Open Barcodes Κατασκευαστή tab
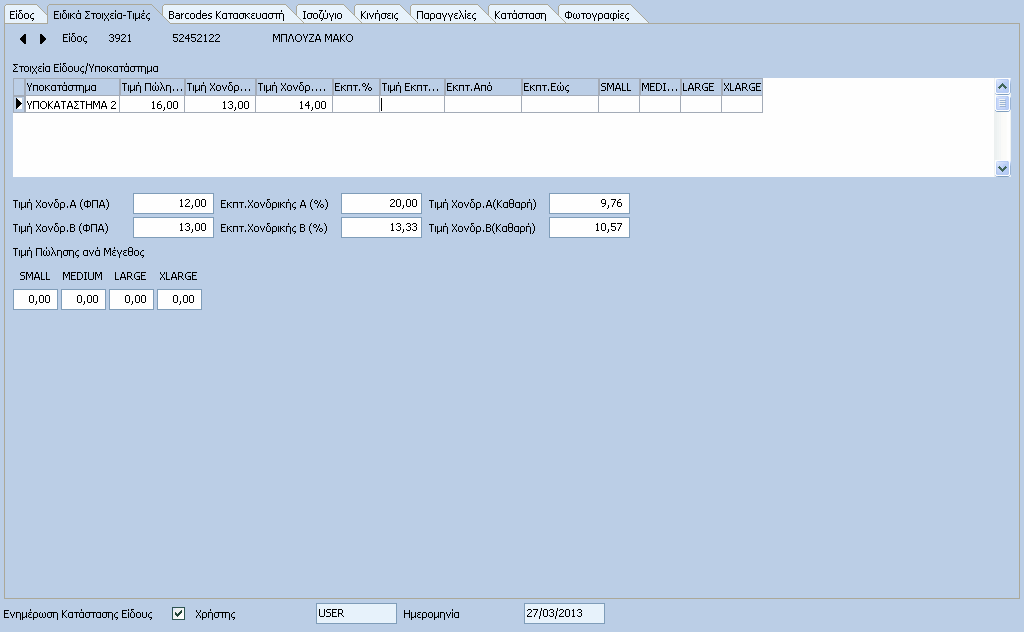This screenshot has width=1024, height=632. [226, 14]
